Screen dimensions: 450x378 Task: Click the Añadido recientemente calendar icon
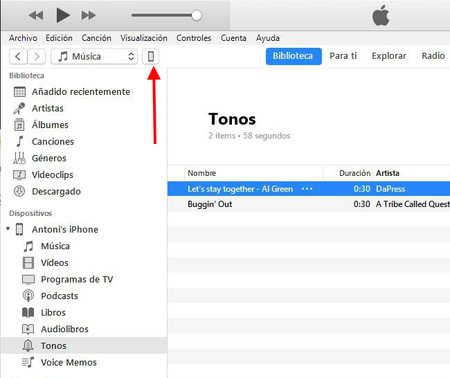point(19,92)
